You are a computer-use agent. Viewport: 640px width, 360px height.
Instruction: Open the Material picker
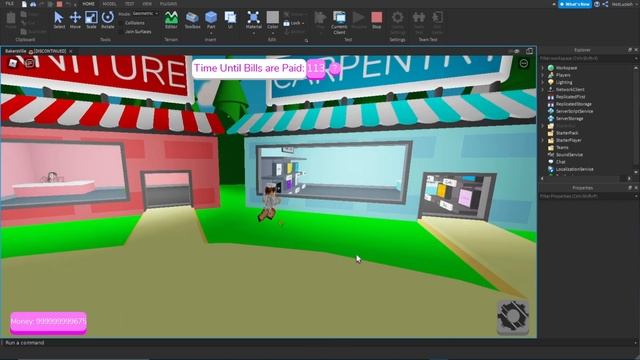[253, 20]
